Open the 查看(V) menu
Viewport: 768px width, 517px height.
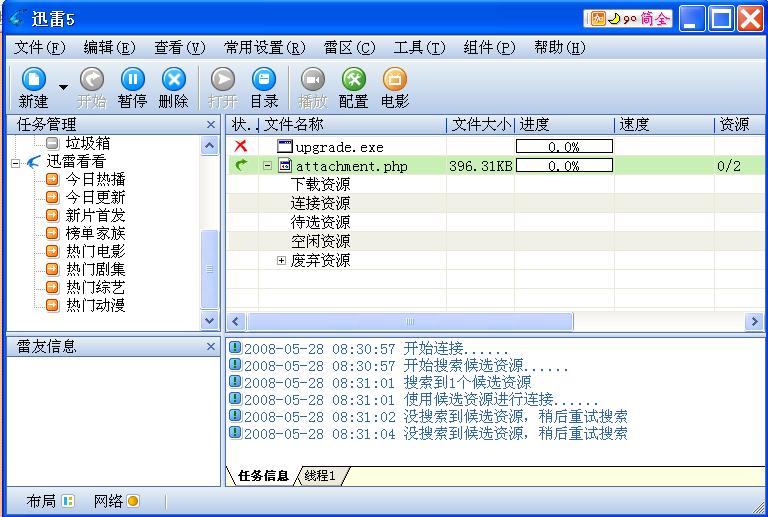(x=180, y=47)
